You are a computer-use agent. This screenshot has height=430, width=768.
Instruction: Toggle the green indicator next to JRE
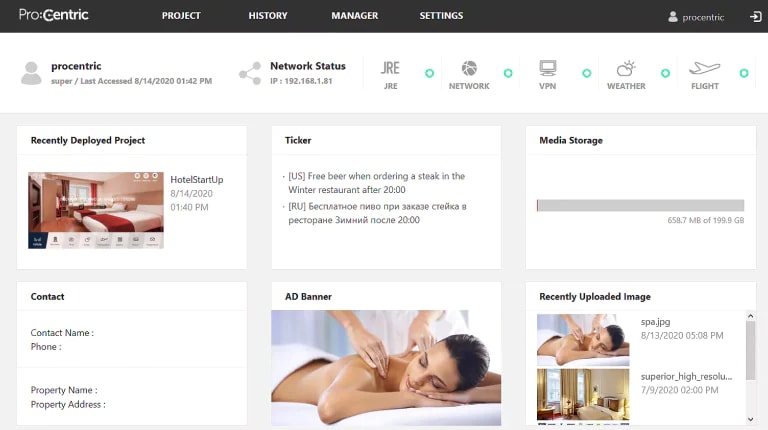tap(429, 73)
